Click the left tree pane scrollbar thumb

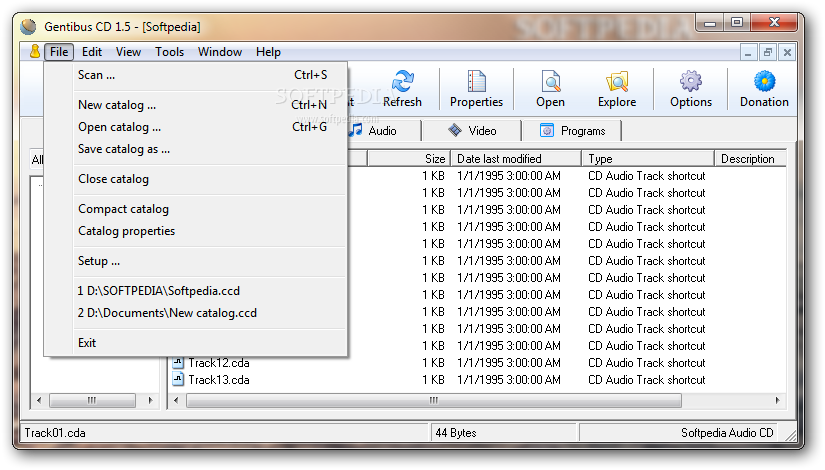tap(92, 401)
